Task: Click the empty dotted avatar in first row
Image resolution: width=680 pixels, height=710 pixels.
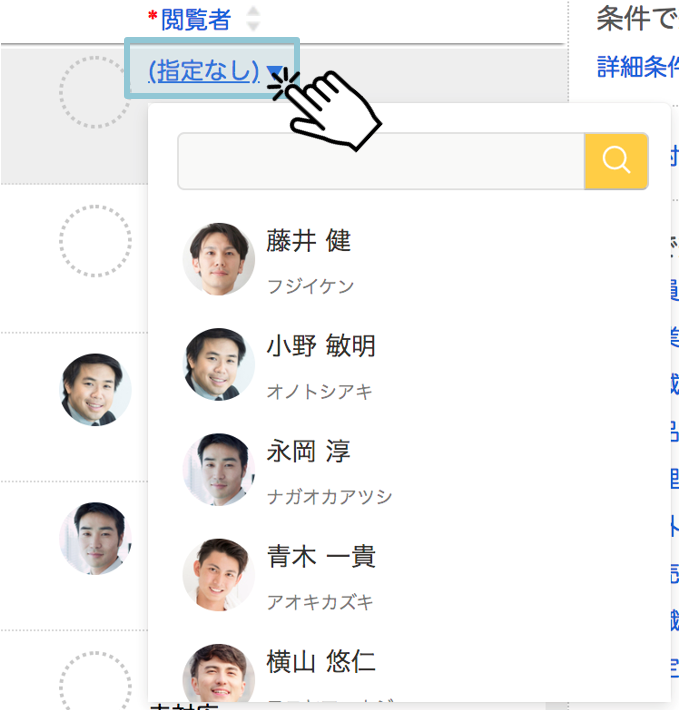Action: pyautogui.click(x=95, y=92)
